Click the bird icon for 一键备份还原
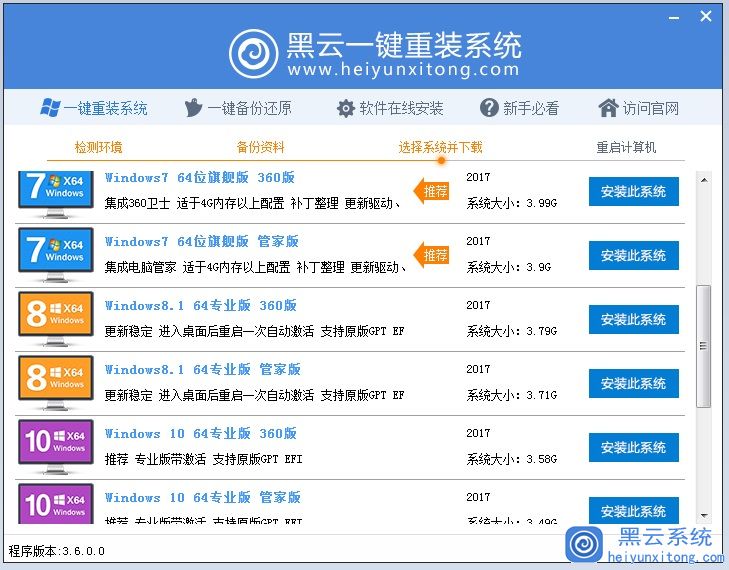This screenshot has height=570, width=729. coord(193,108)
